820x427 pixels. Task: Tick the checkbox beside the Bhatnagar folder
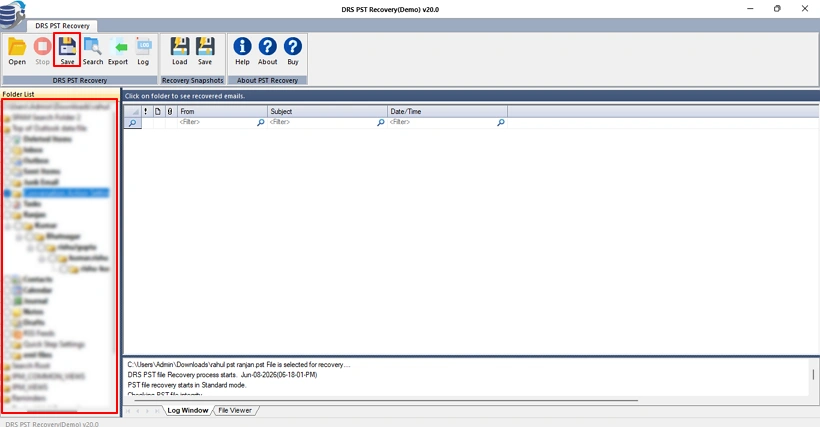coord(30,236)
